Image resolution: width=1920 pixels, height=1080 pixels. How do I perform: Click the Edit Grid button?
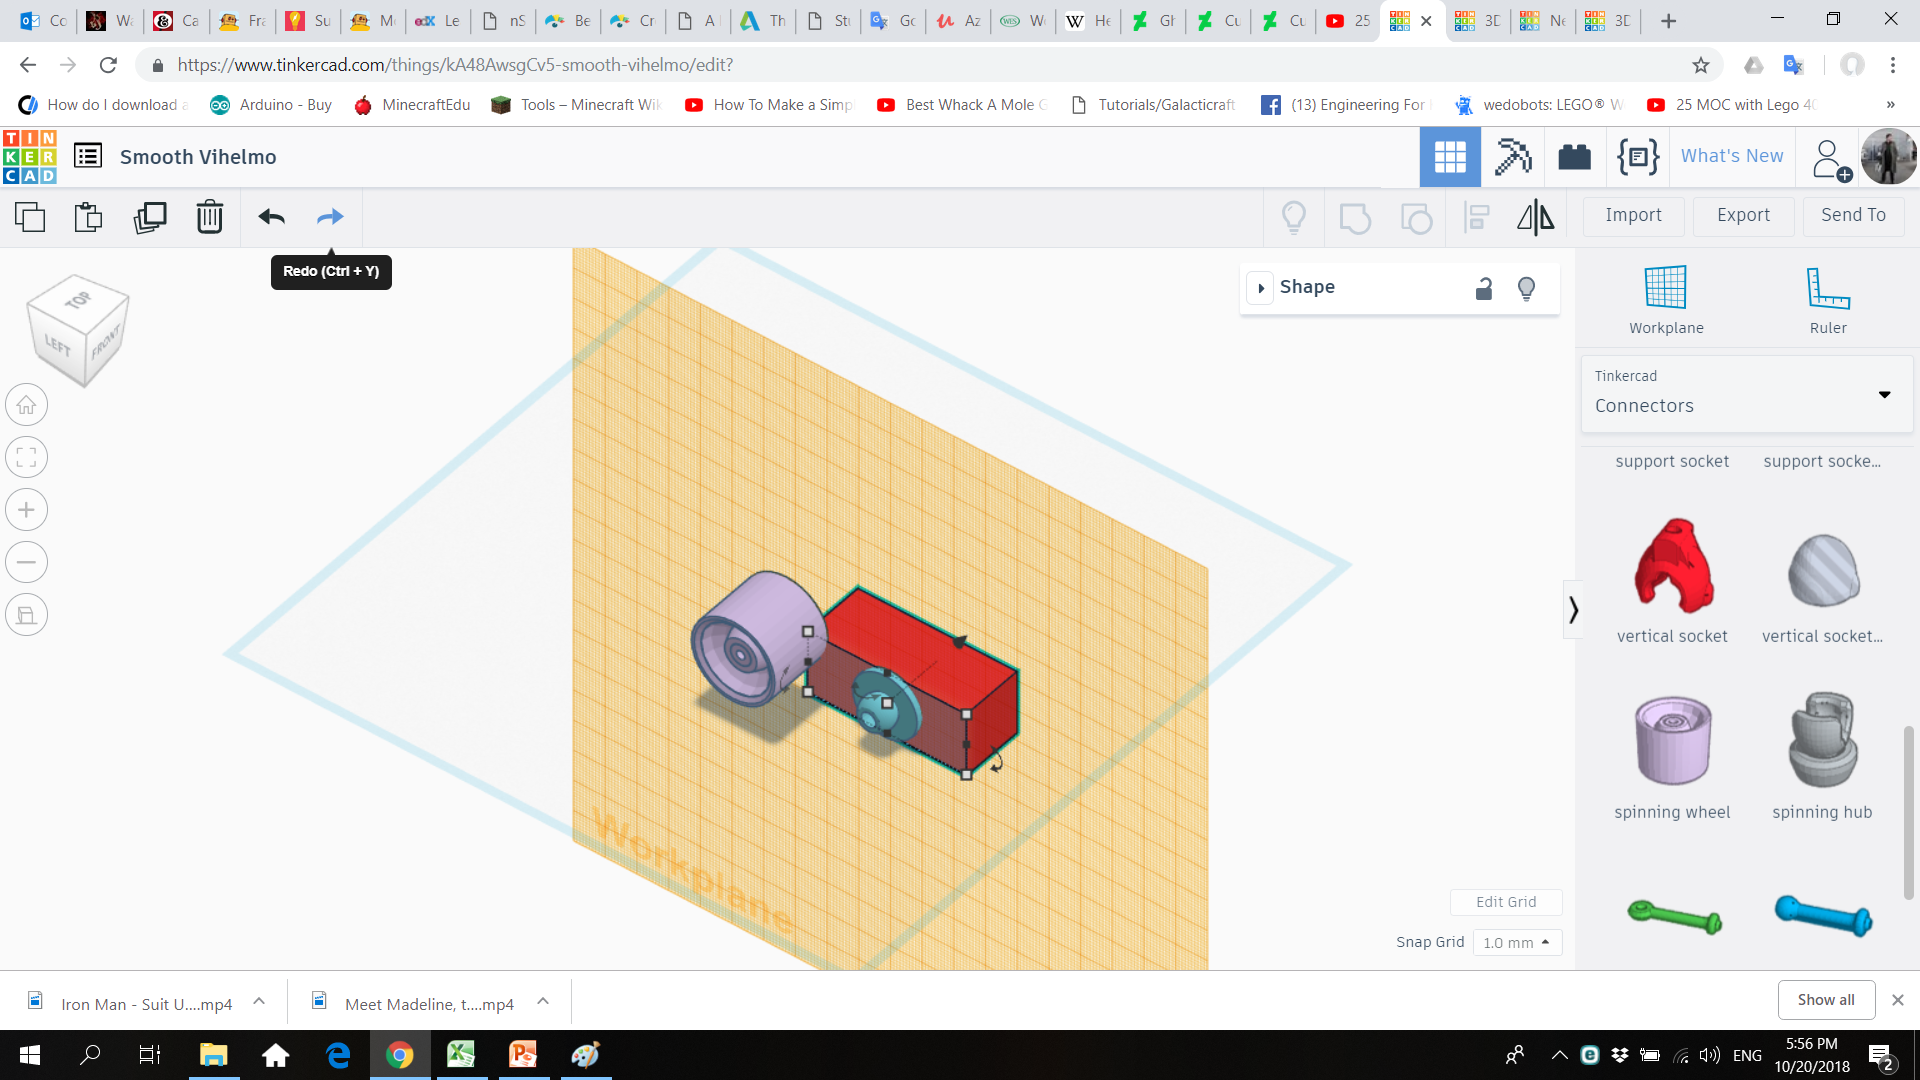tap(1505, 902)
